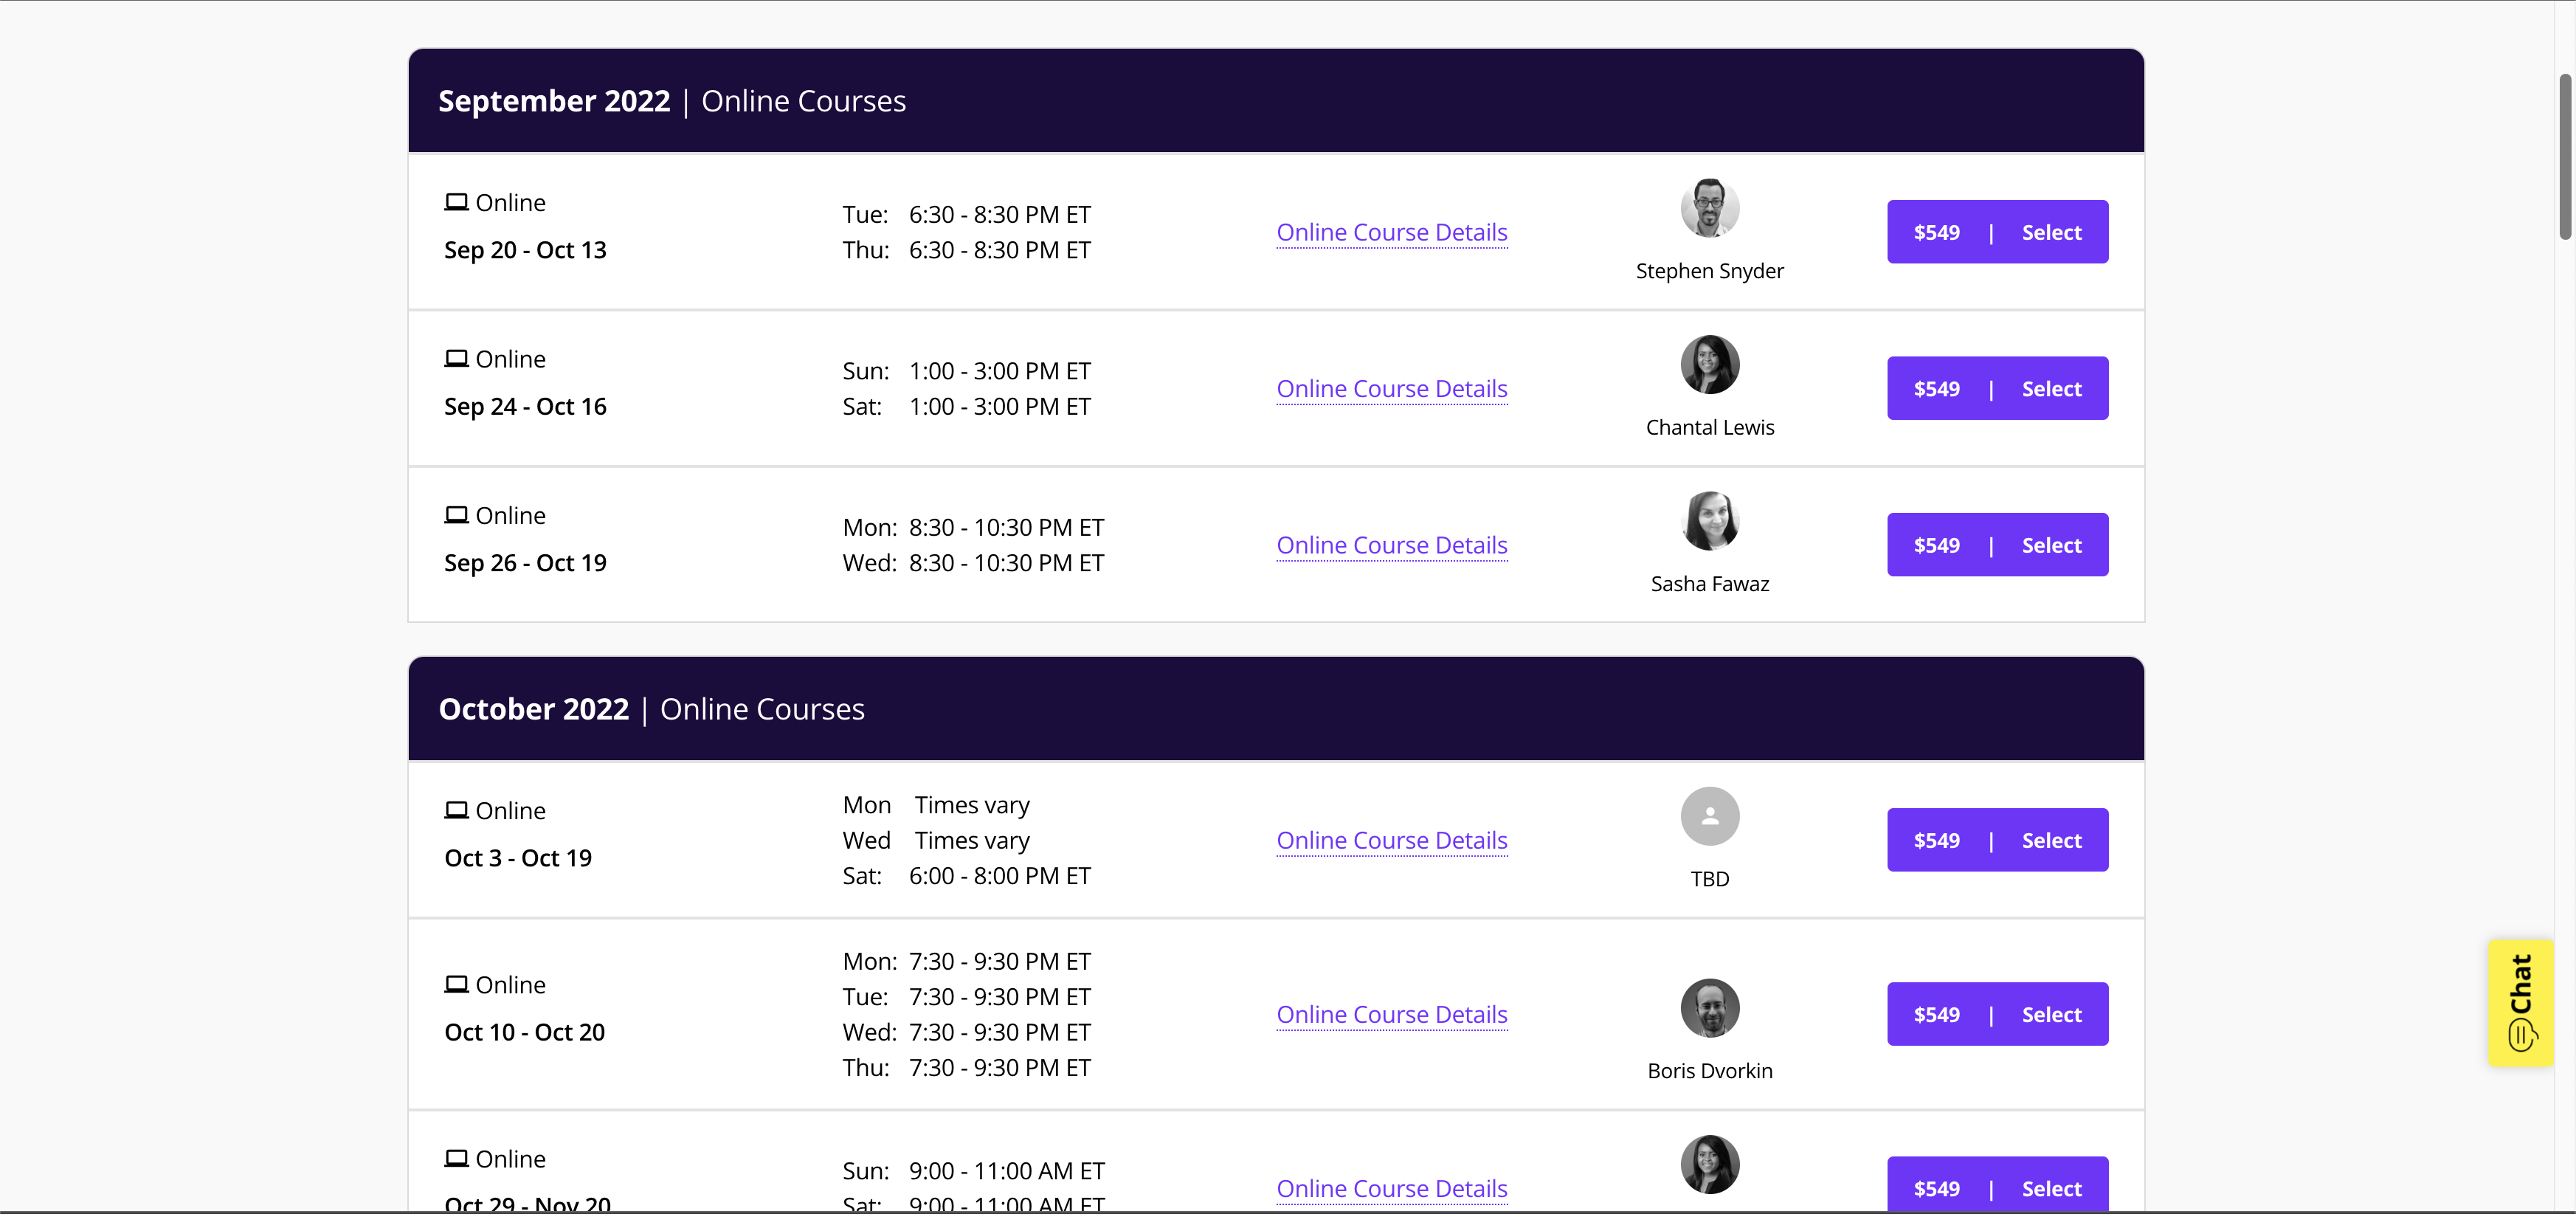Click the laptop icon for Sep 24 course
This screenshot has height=1214, width=2576.
(456, 358)
